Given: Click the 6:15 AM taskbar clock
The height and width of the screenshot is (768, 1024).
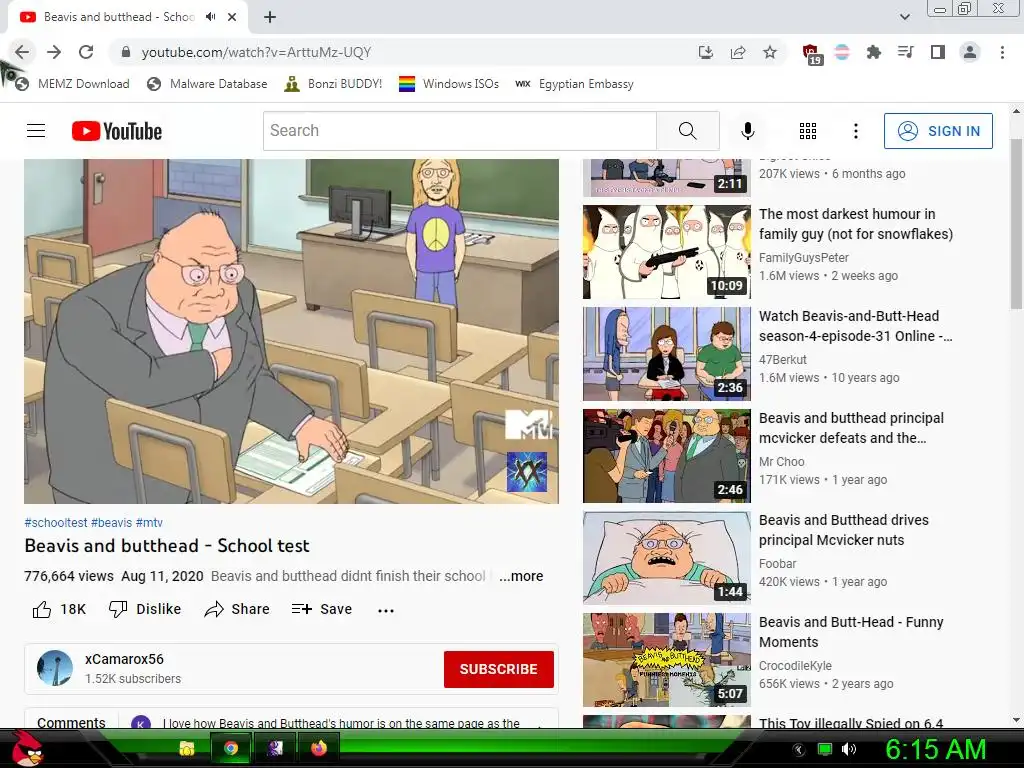Looking at the screenshot, I should pos(935,749).
